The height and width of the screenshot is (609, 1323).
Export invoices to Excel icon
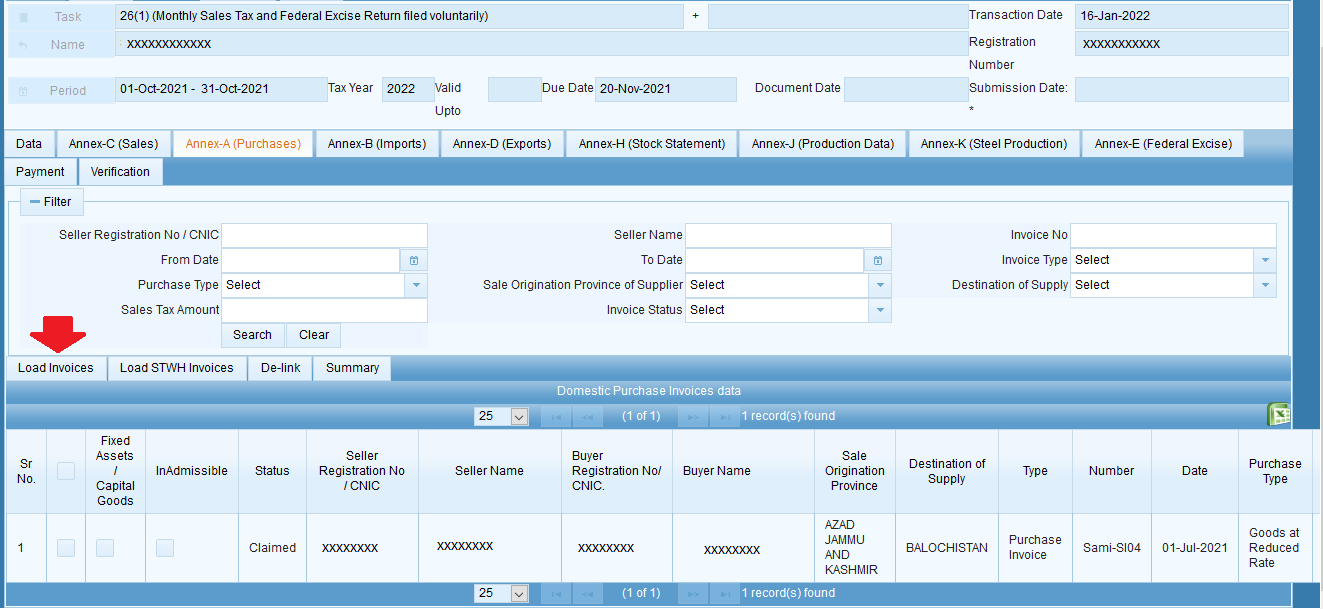(x=1277, y=415)
